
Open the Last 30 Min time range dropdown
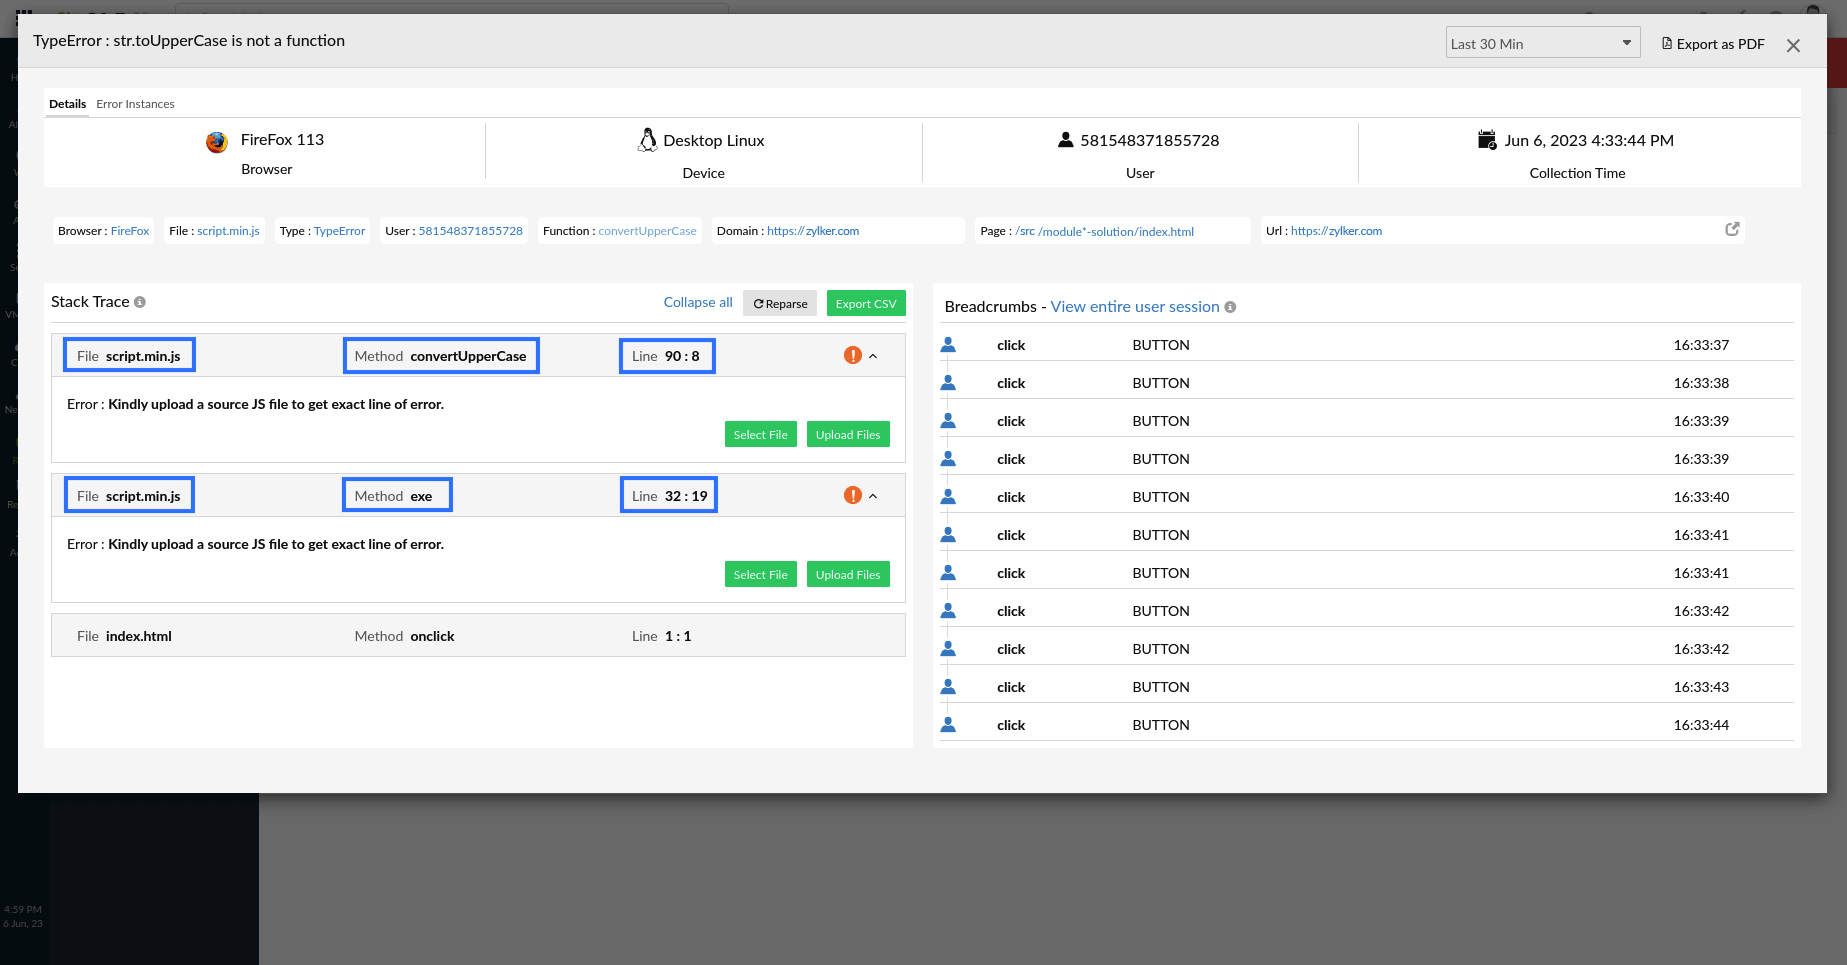1542,43
